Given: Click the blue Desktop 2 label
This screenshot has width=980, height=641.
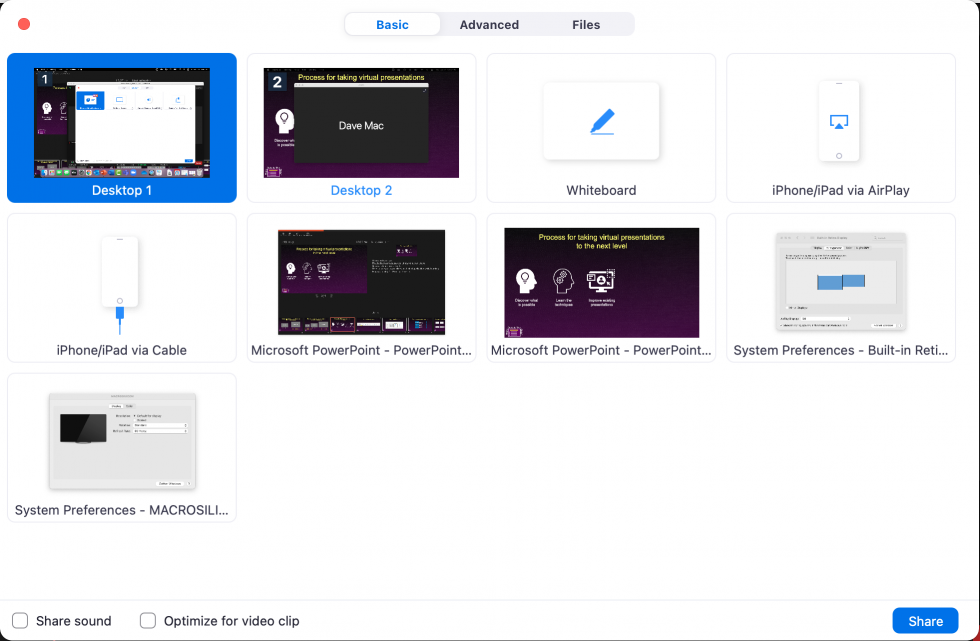Looking at the screenshot, I should 361,190.
